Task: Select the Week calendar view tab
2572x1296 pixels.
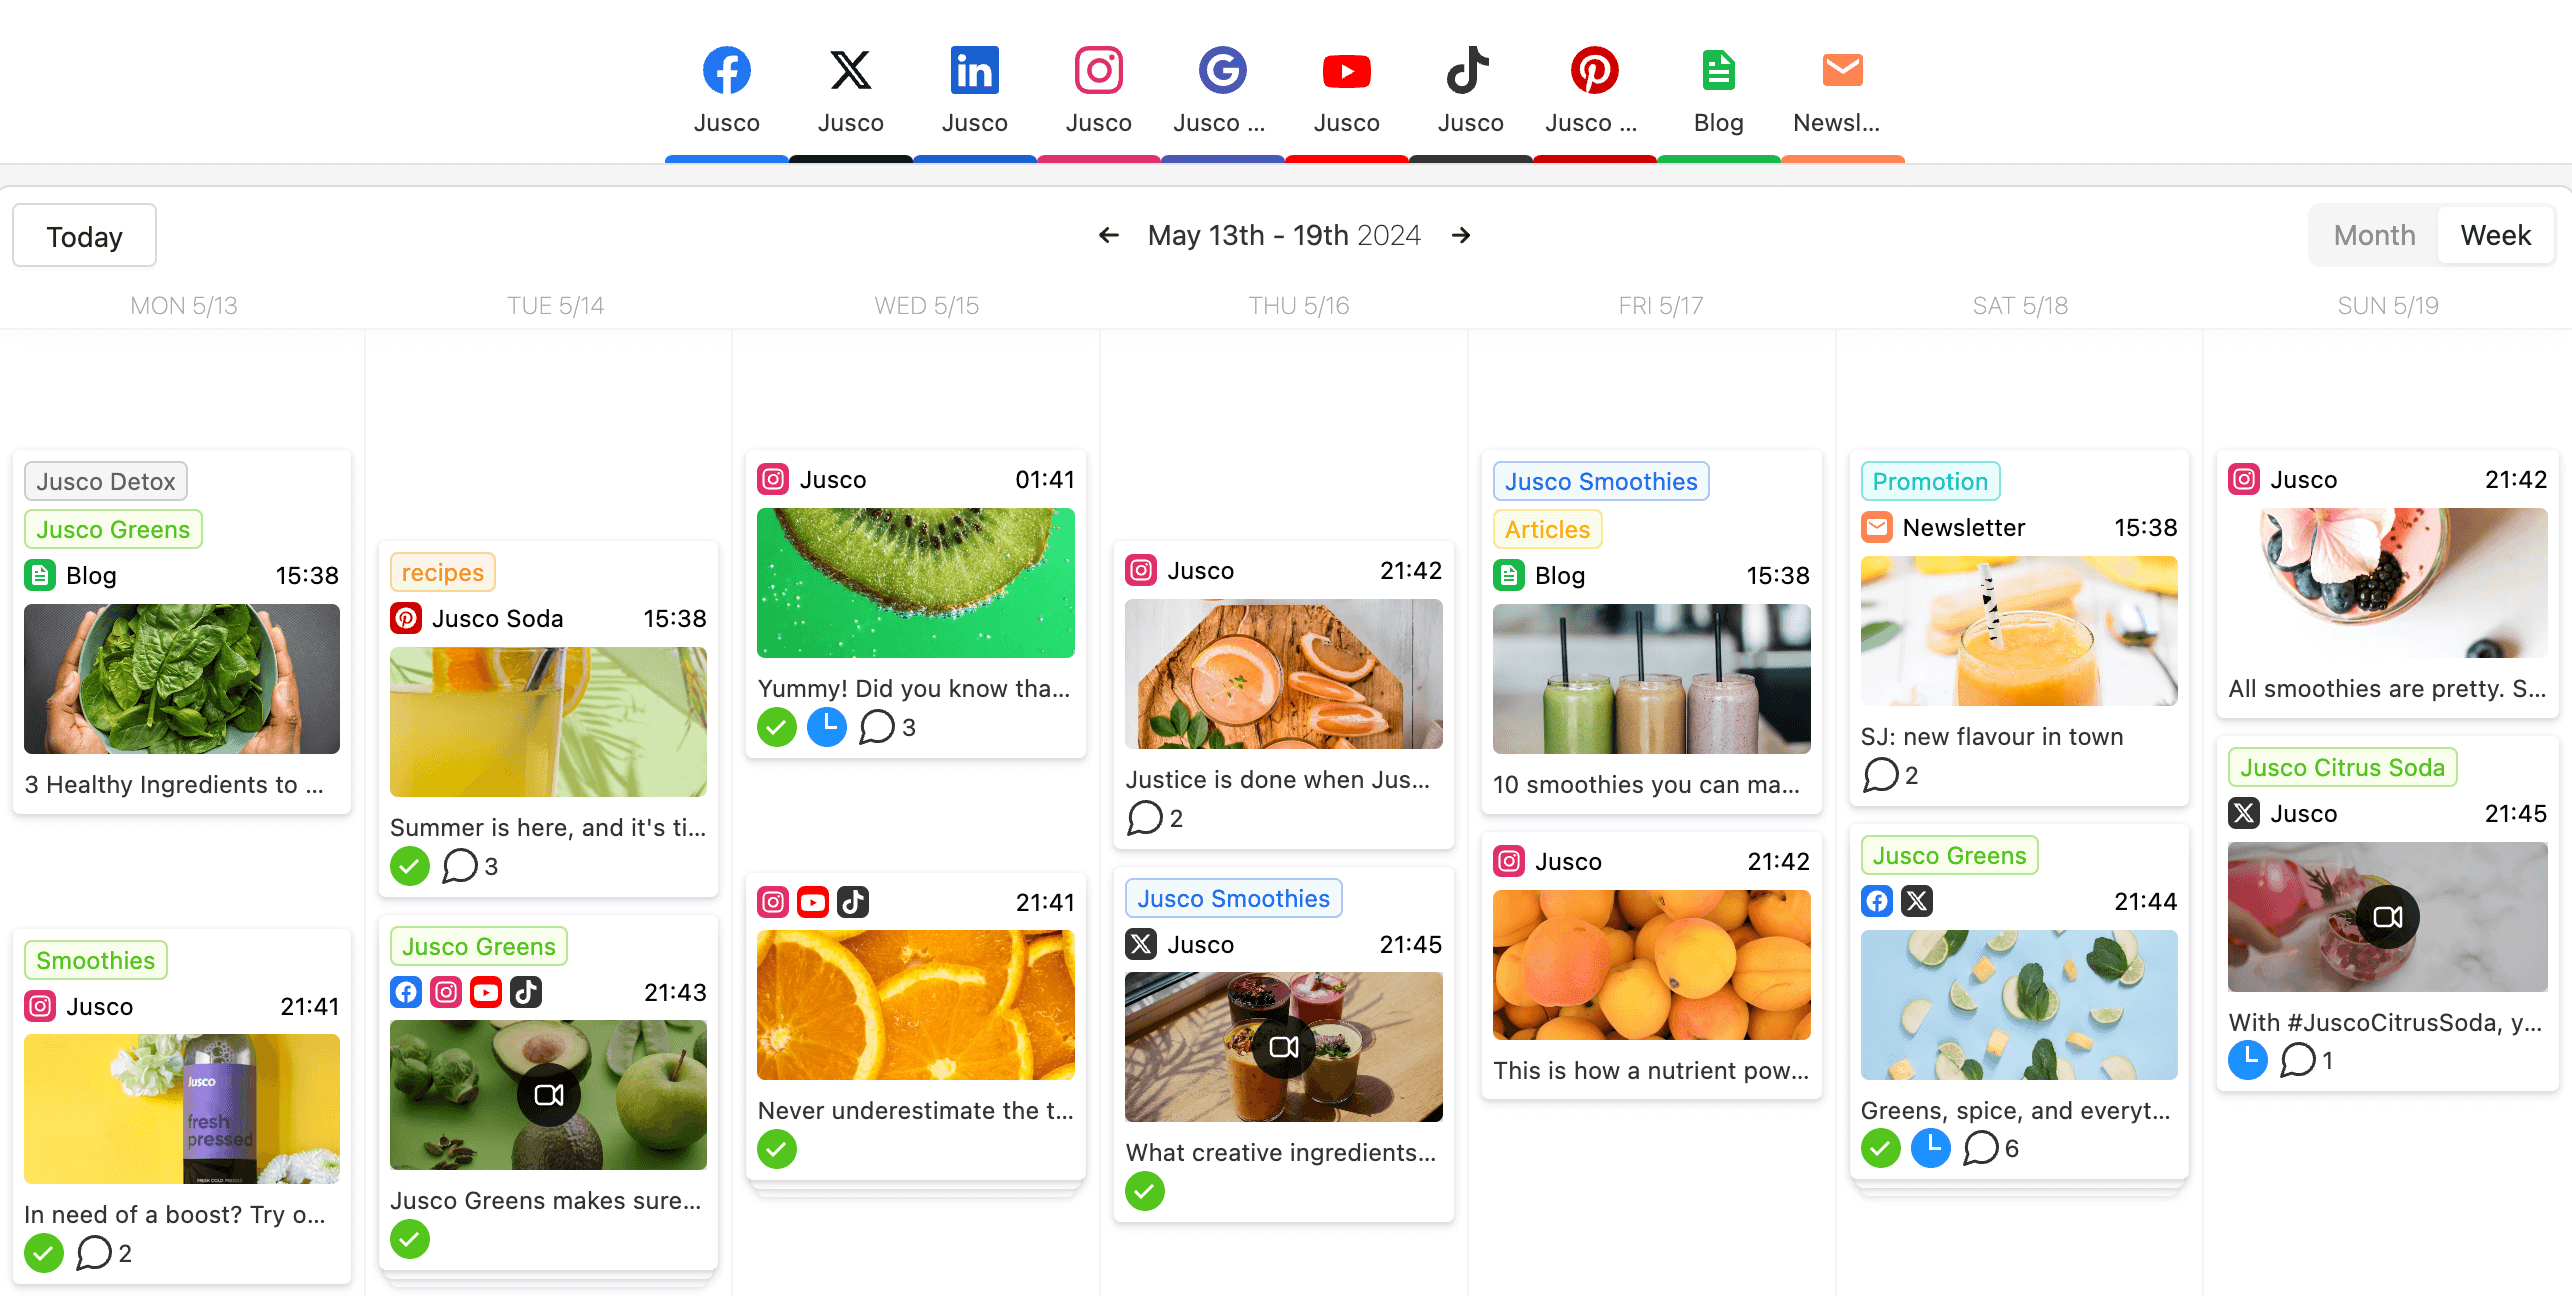Action: [2494, 233]
